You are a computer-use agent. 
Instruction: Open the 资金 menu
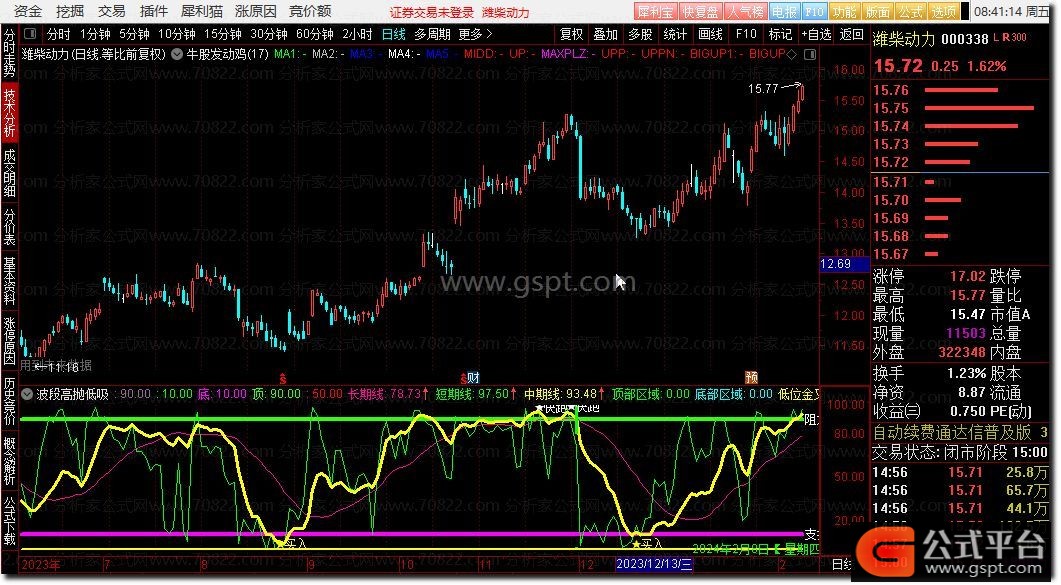tap(28, 11)
